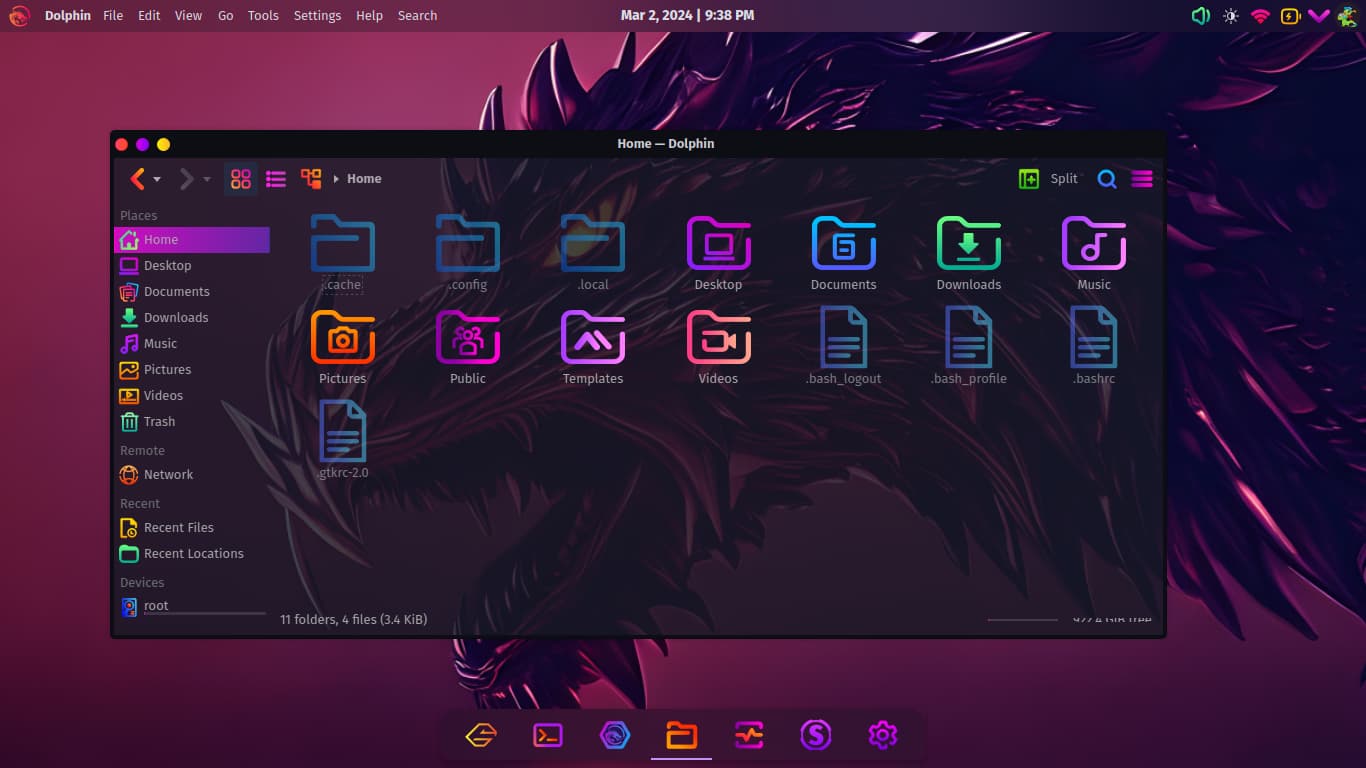Select the Desktop folder icon in file view
This screenshot has height=768, width=1366.
(x=718, y=243)
